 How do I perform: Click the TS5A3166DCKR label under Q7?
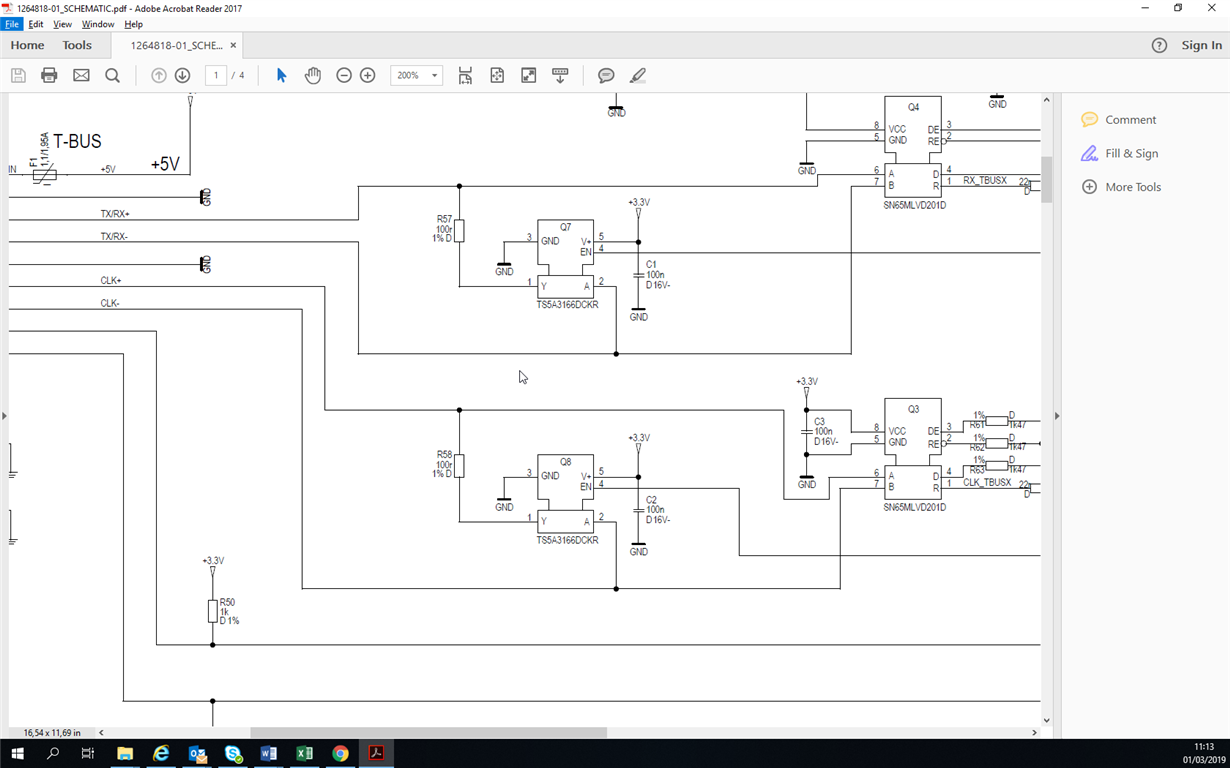(x=567, y=305)
